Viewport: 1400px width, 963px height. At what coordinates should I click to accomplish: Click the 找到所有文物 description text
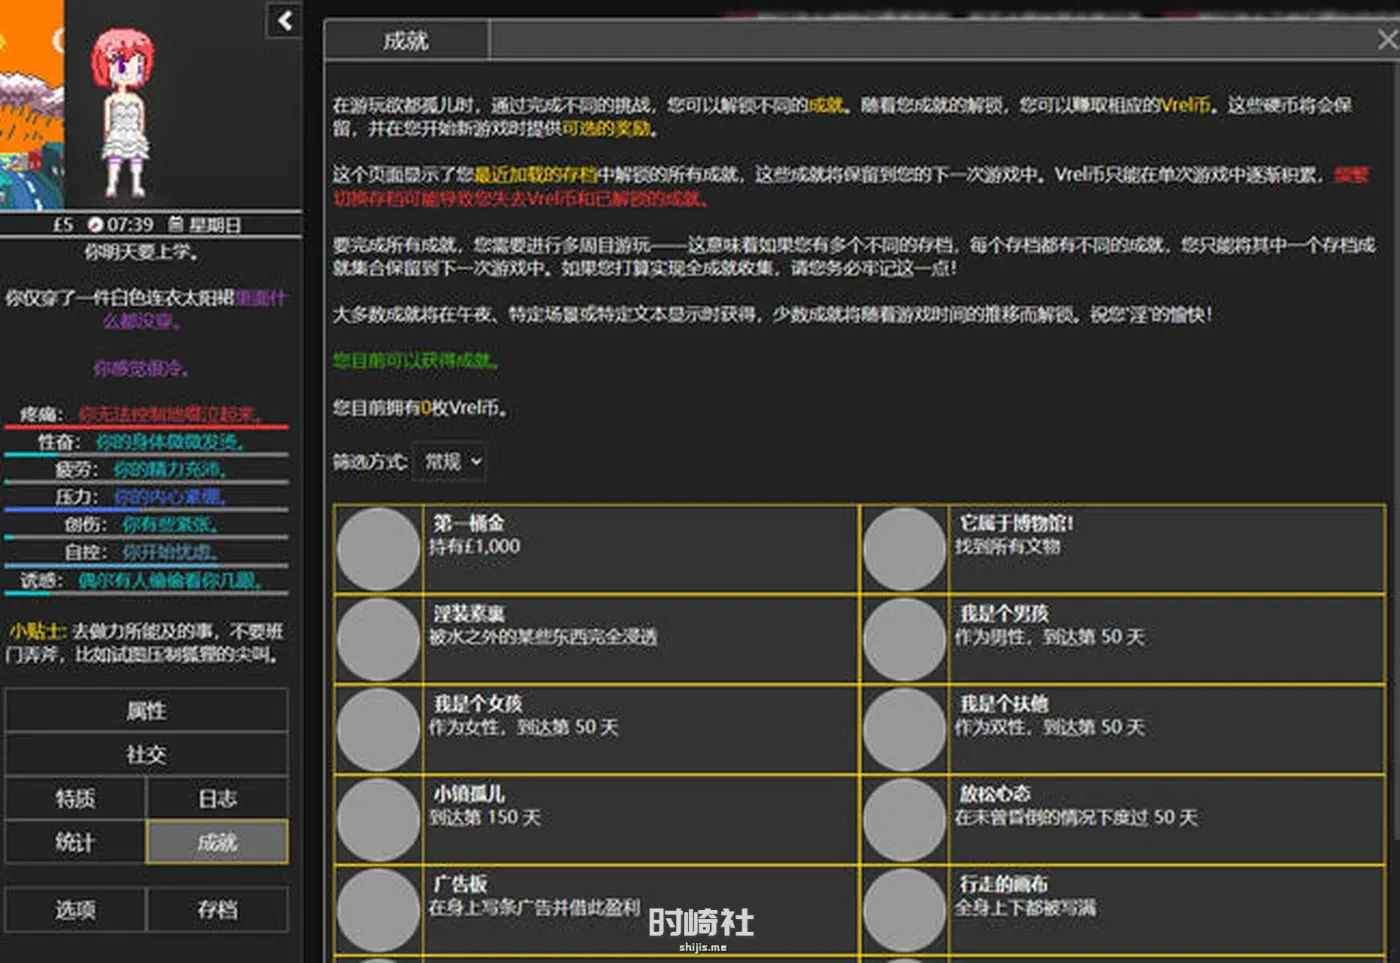click(x=1007, y=547)
